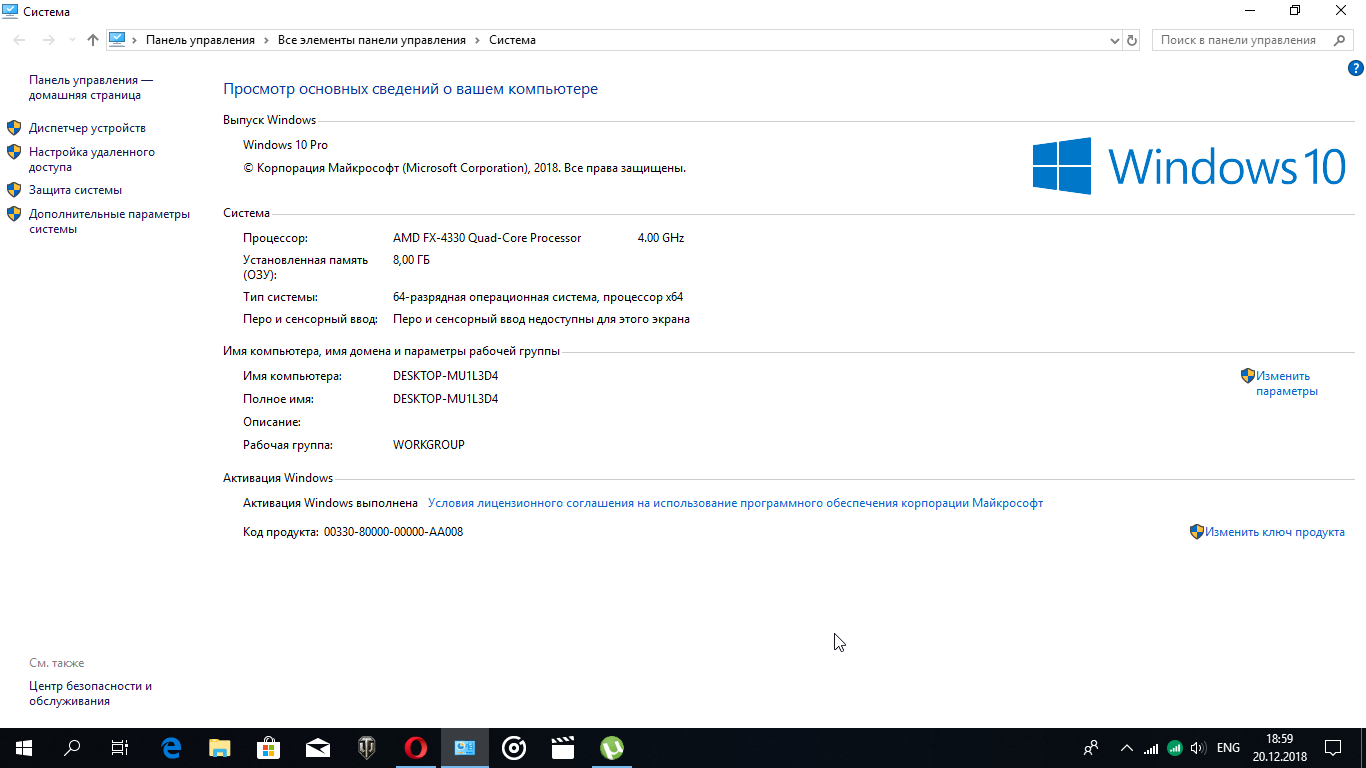
Task: Click the heading "Просмотр основных сведений о вашем компьютере"
Action: coord(410,89)
